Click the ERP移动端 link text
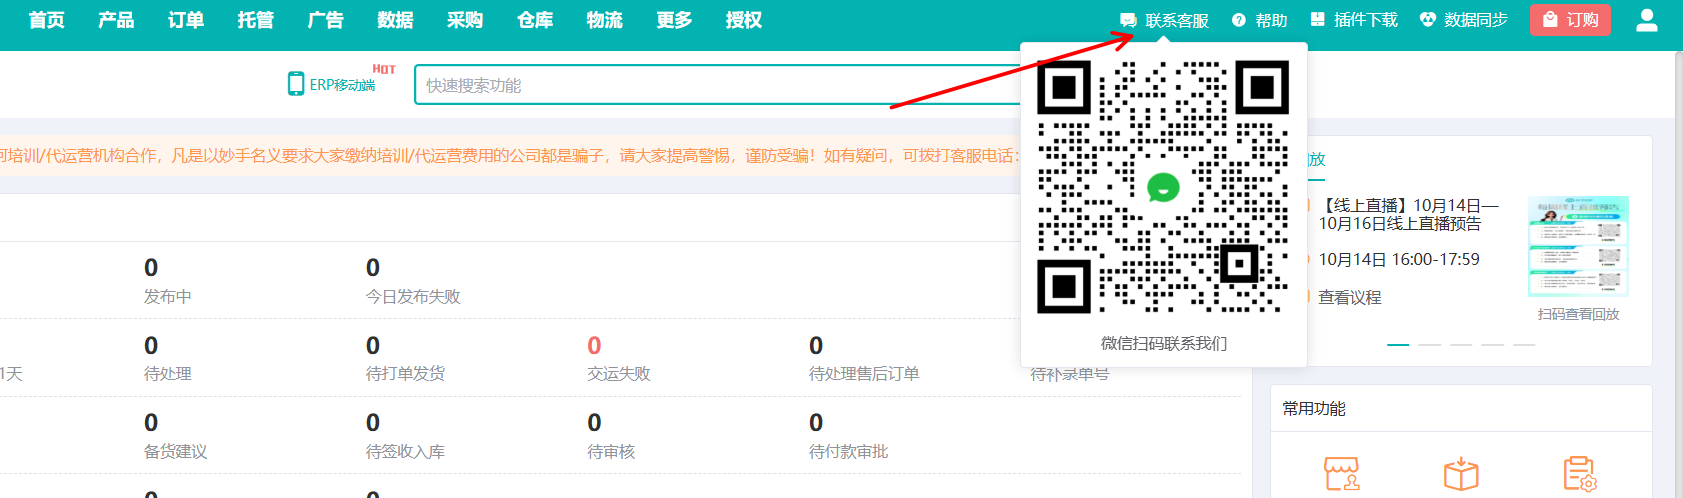Viewport: 1683px width, 498px height. pyautogui.click(x=342, y=85)
